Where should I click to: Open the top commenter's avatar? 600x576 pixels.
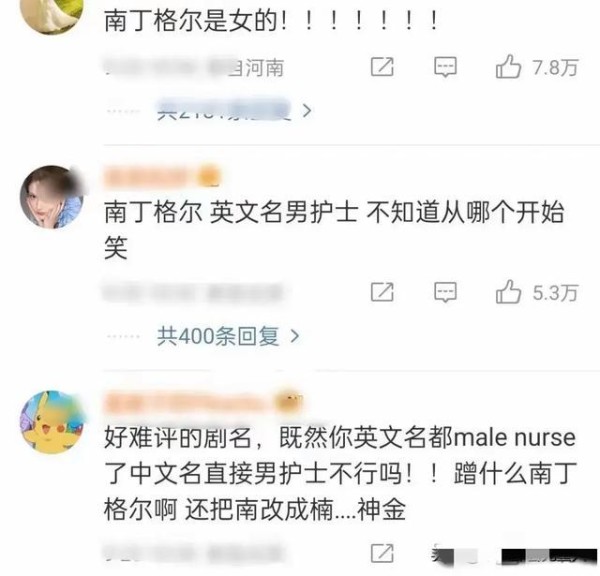pos(52,13)
